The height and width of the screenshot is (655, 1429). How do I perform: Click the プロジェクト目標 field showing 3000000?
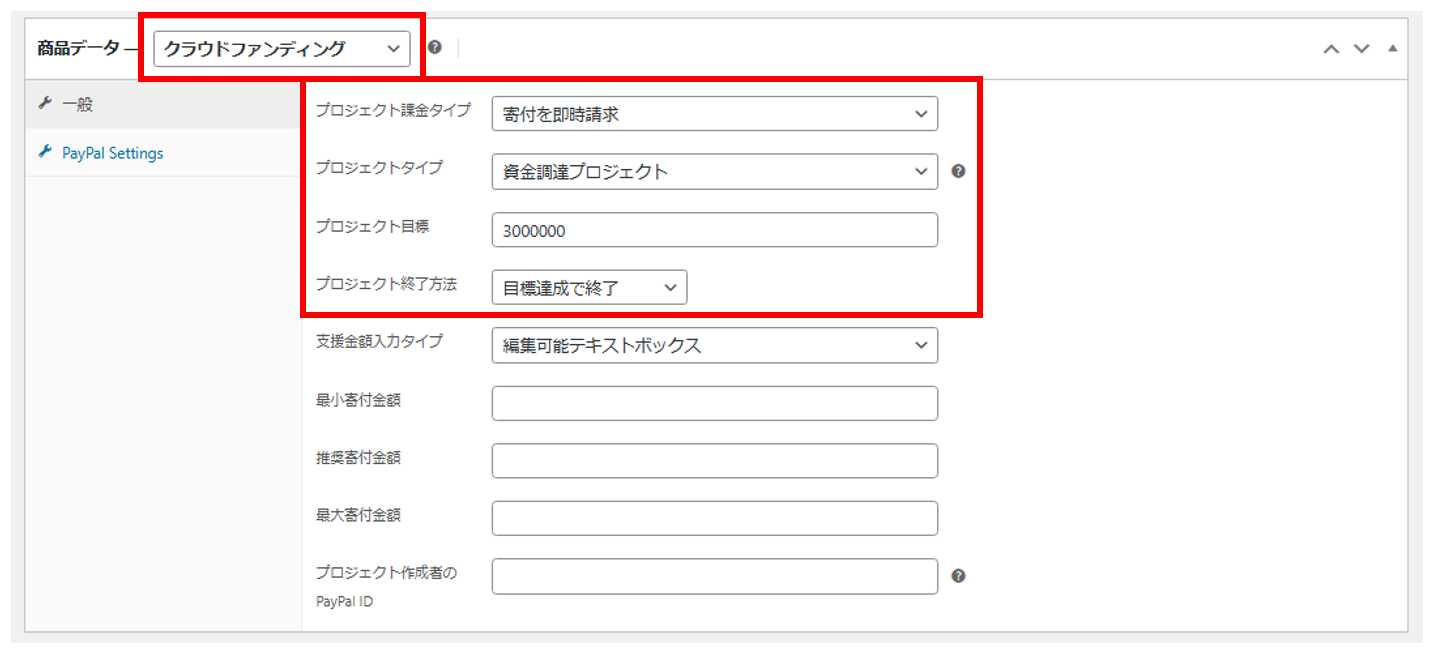pos(714,230)
